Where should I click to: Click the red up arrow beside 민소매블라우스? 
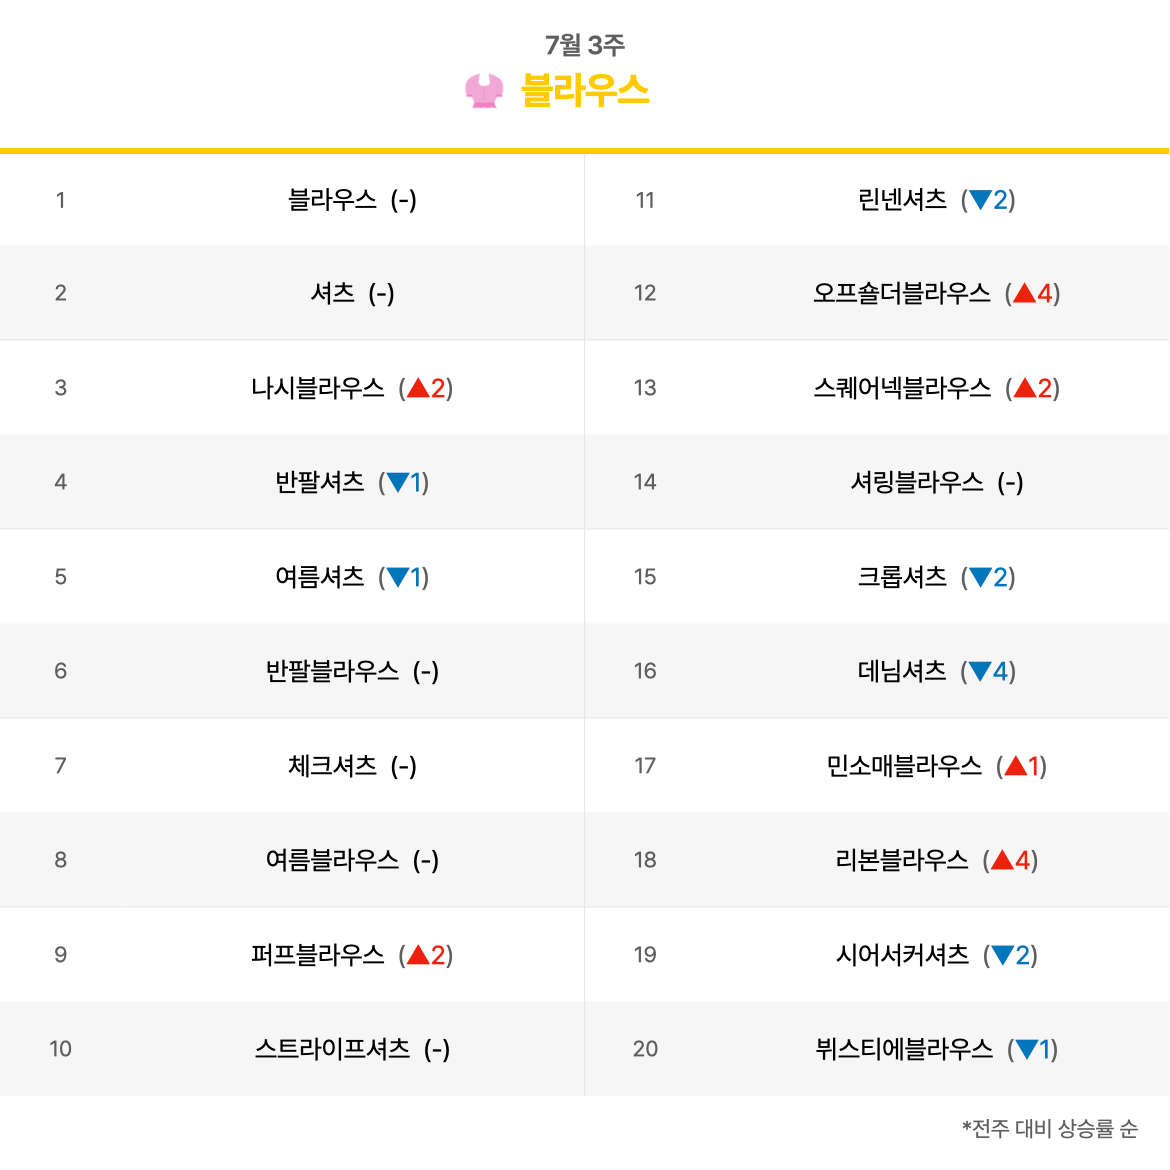pyautogui.click(x=1016, y=765)
